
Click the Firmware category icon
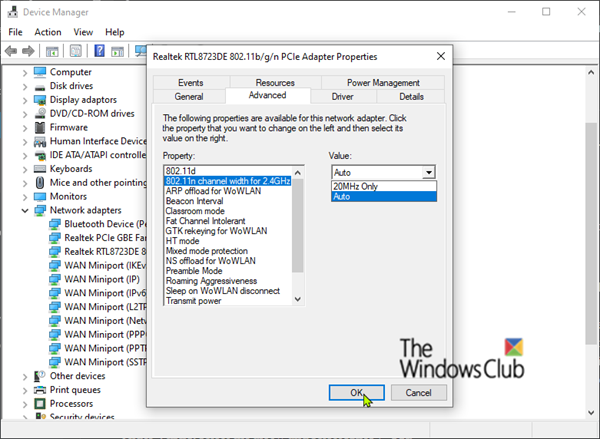(40, 127)
